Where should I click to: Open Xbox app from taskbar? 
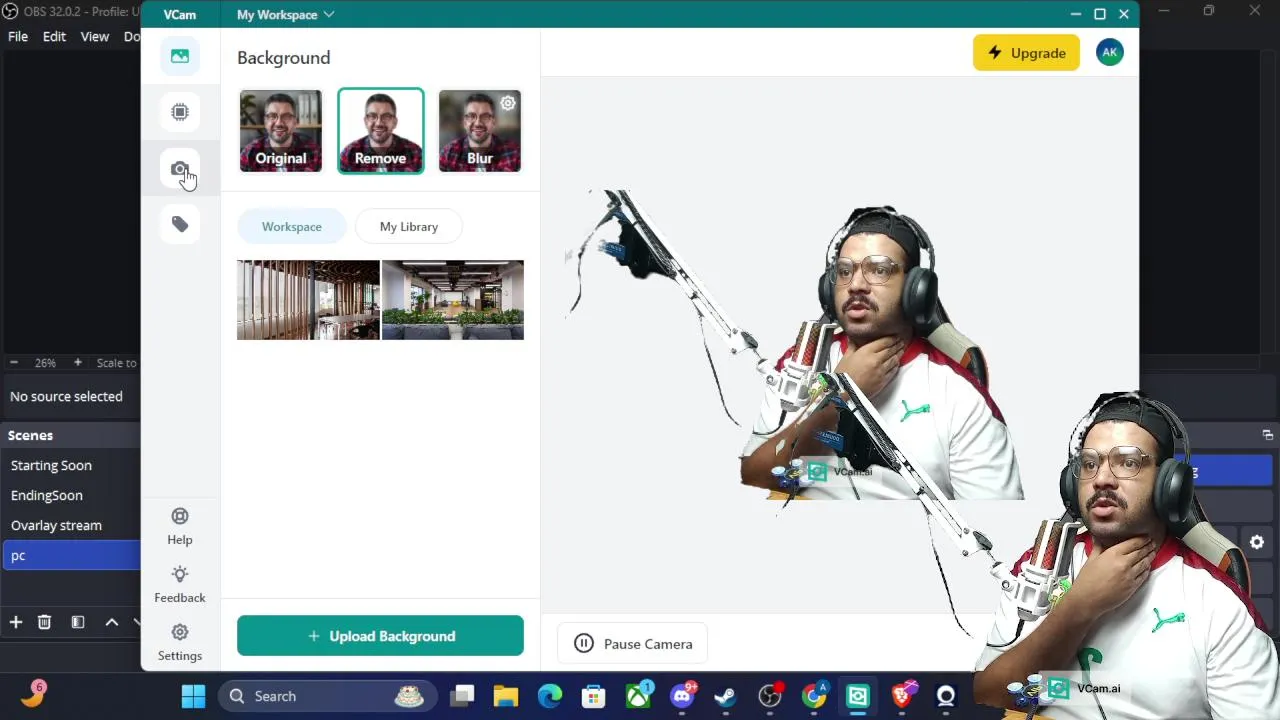tap(638, 696)
